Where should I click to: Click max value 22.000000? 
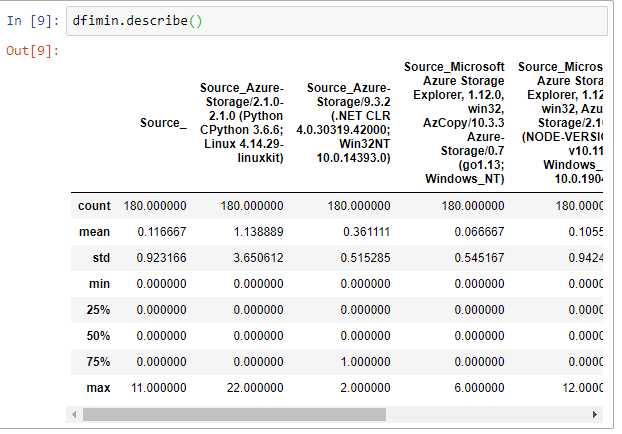[x=255, y=388]
